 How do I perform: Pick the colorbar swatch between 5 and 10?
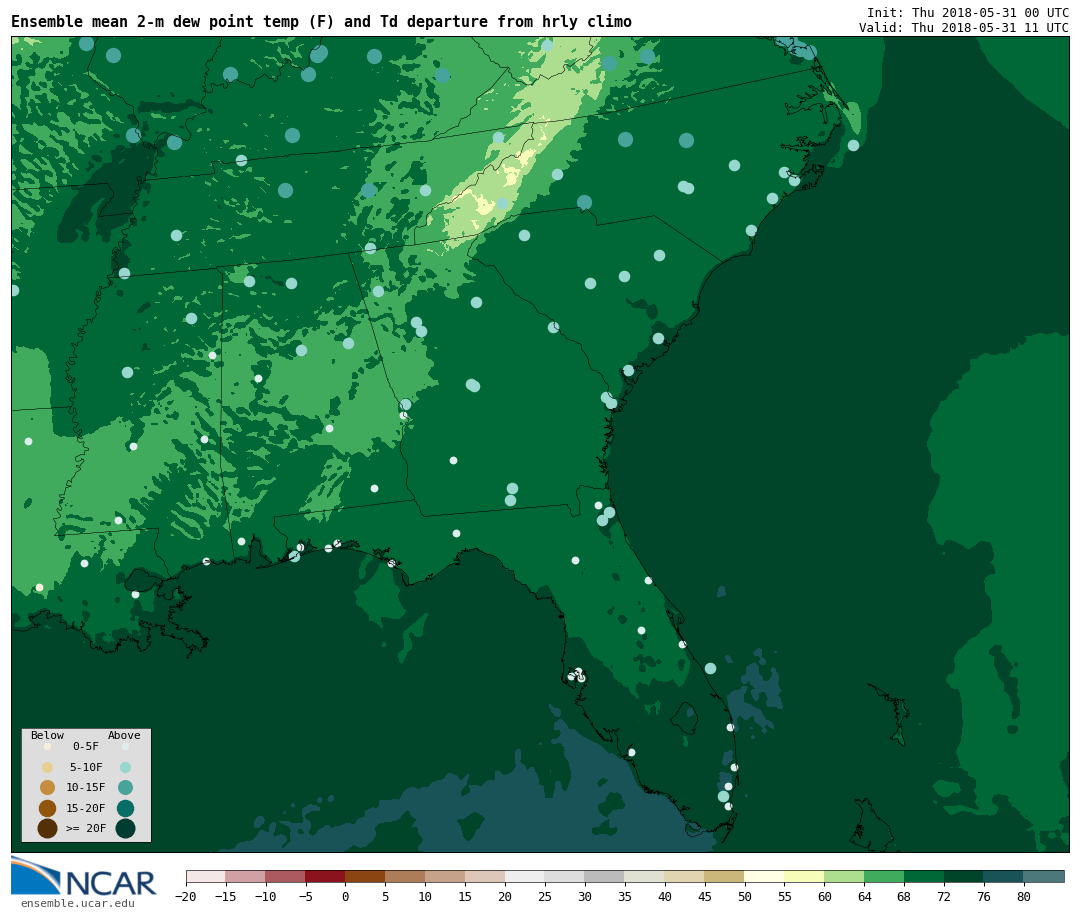coord(406,876)
